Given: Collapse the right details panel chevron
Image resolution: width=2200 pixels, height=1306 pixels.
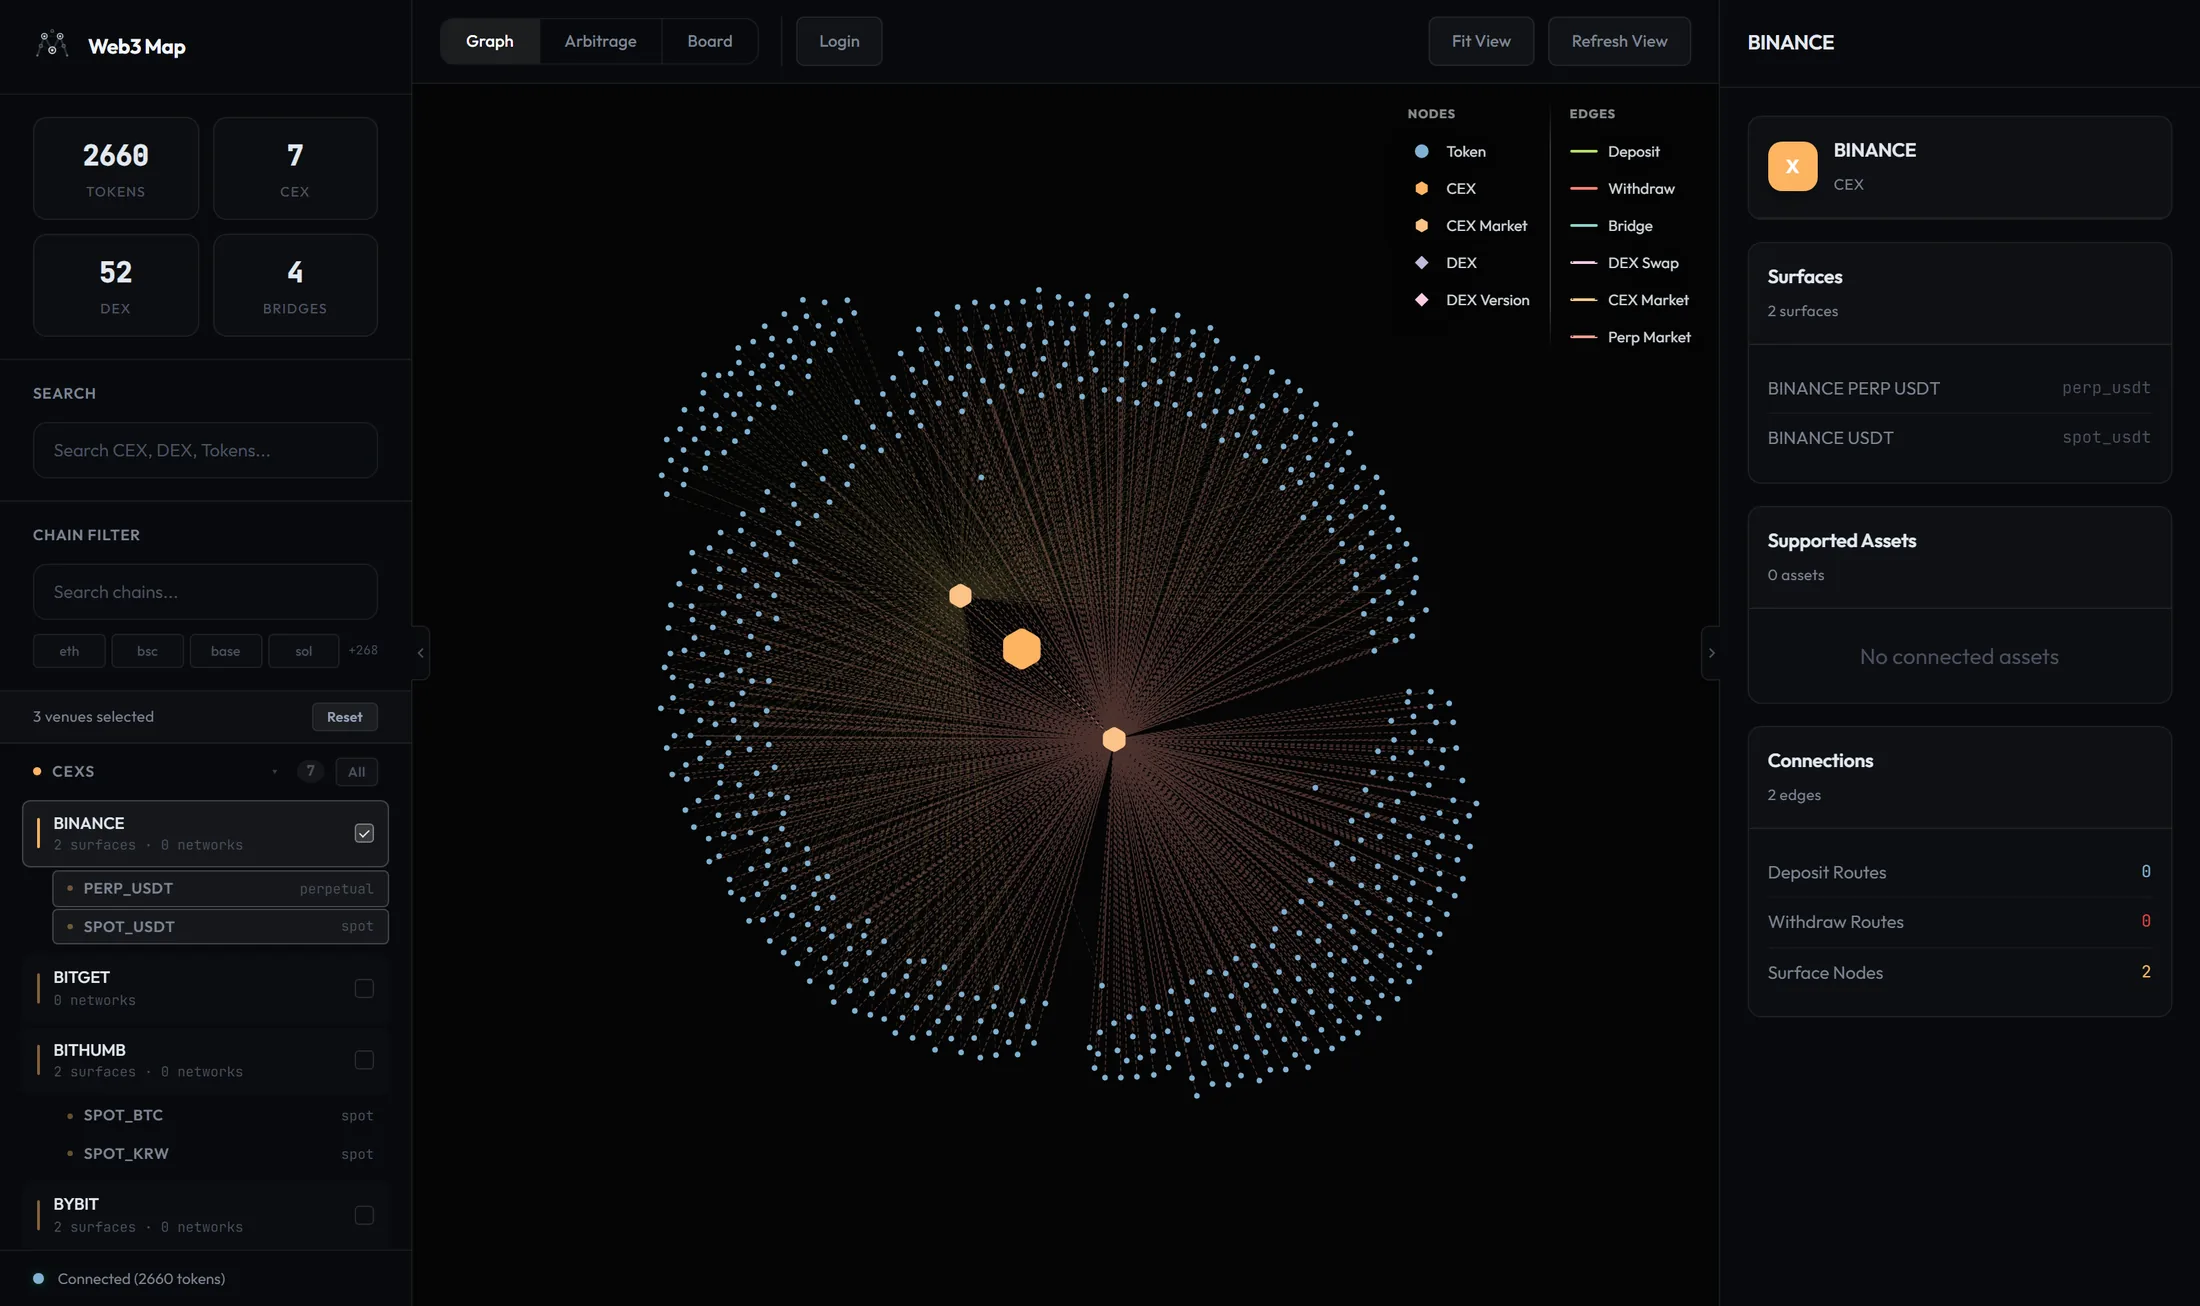Looking at the screenshot, I should 1711,653.
